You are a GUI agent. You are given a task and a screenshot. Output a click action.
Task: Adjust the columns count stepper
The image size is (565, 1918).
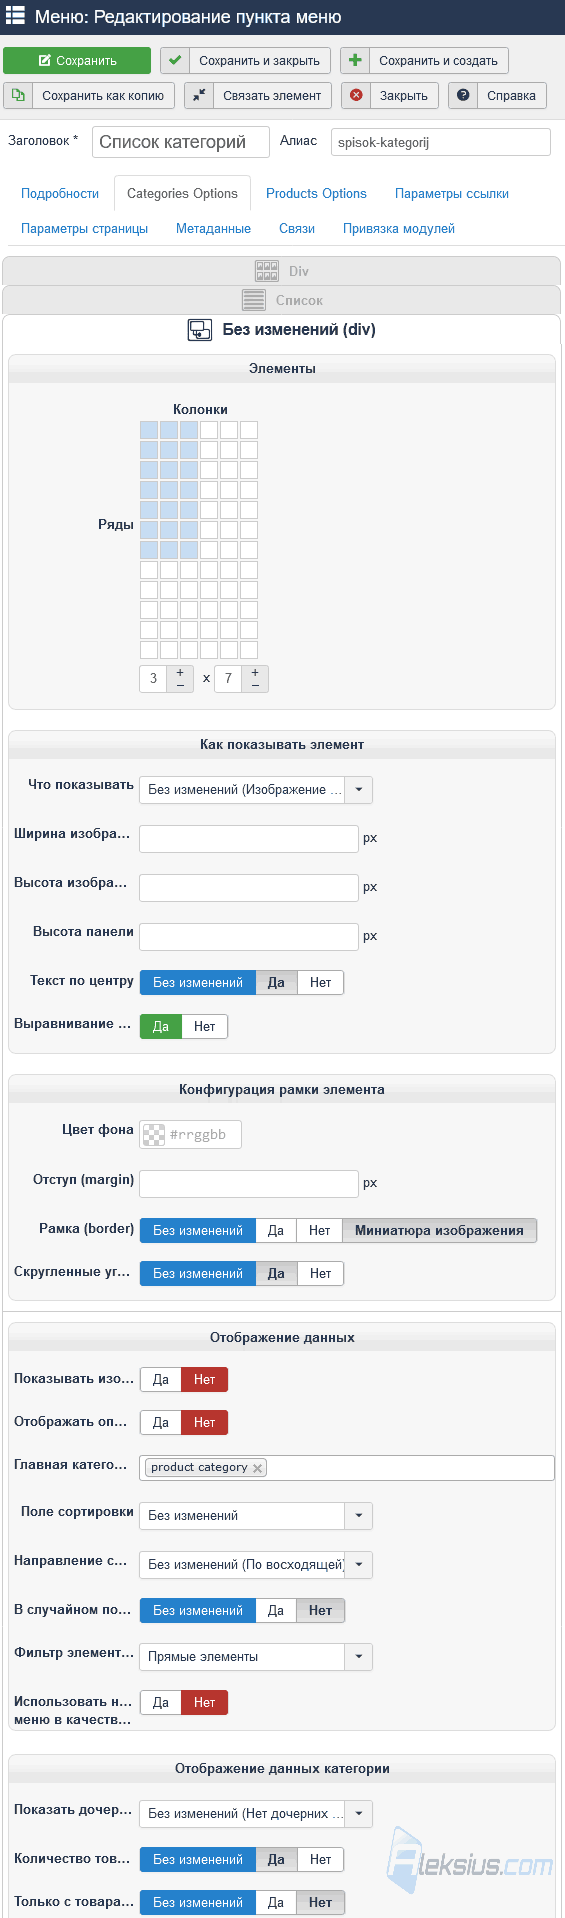click(180, 678)
